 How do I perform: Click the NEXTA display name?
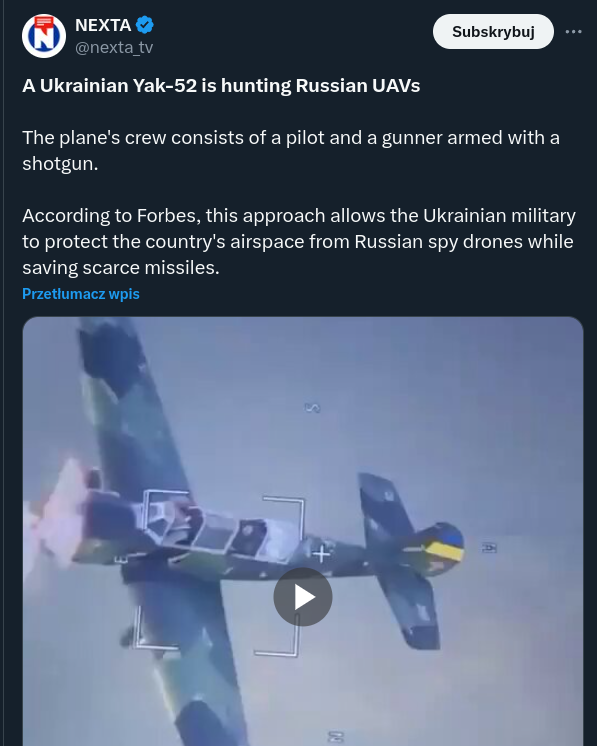[x=103, y=25]
